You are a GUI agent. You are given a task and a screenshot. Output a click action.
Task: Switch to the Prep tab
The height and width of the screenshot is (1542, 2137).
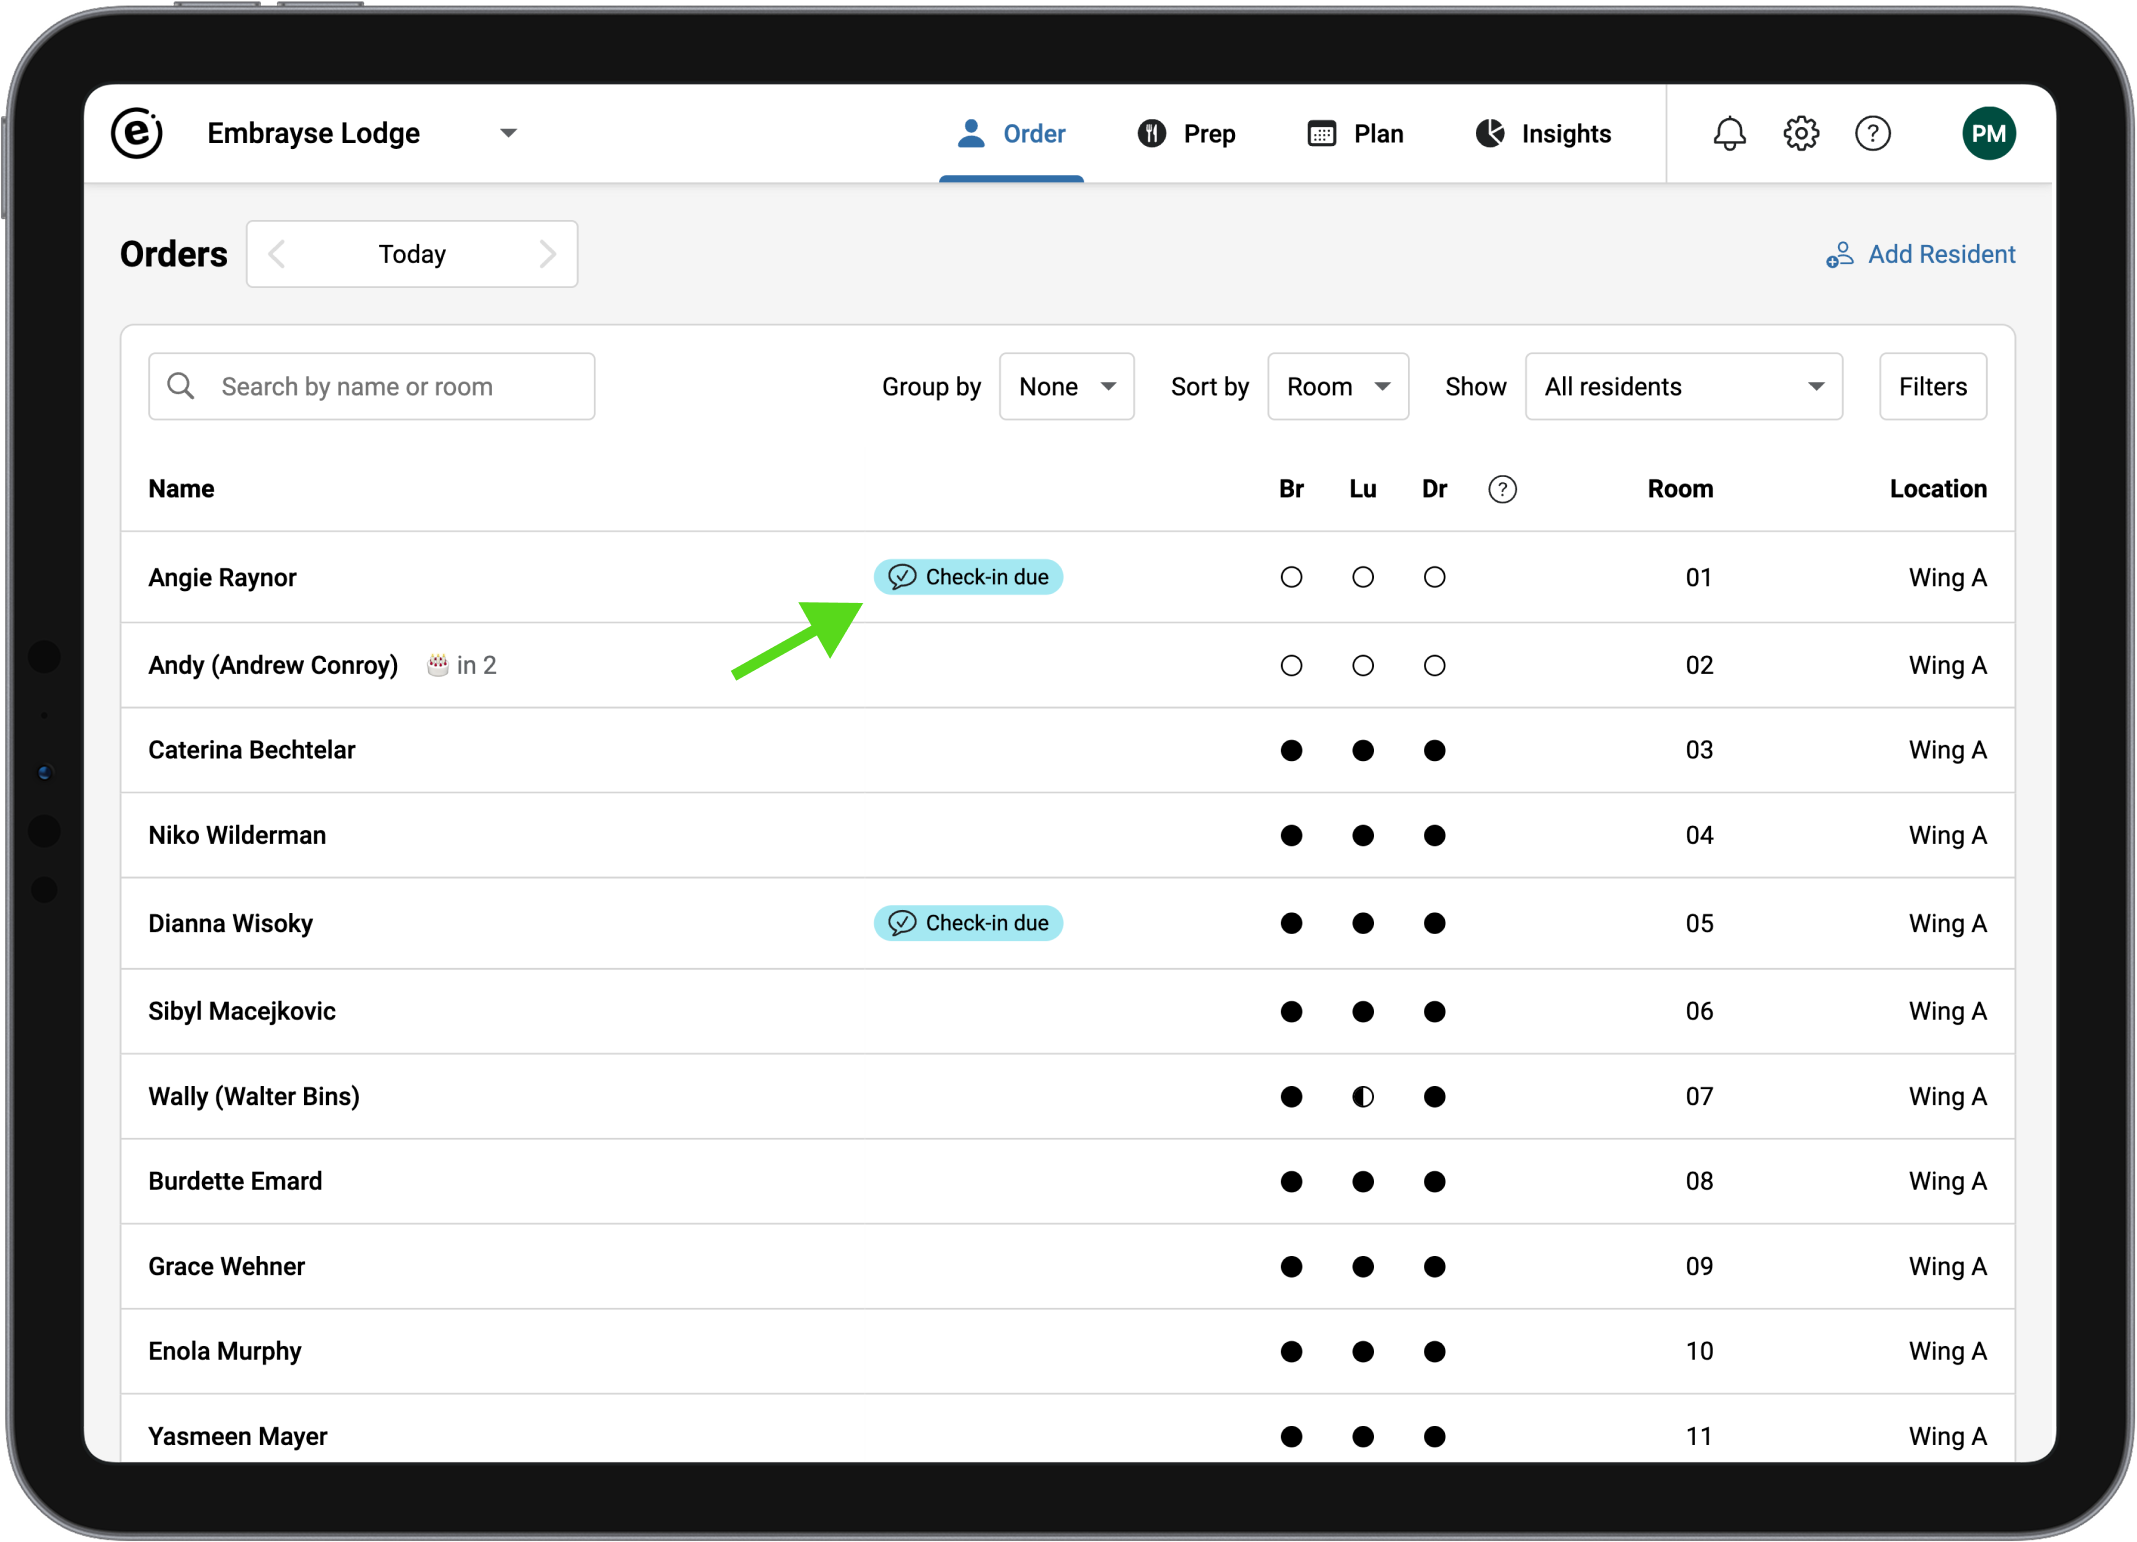click(x=1187, y=133)
